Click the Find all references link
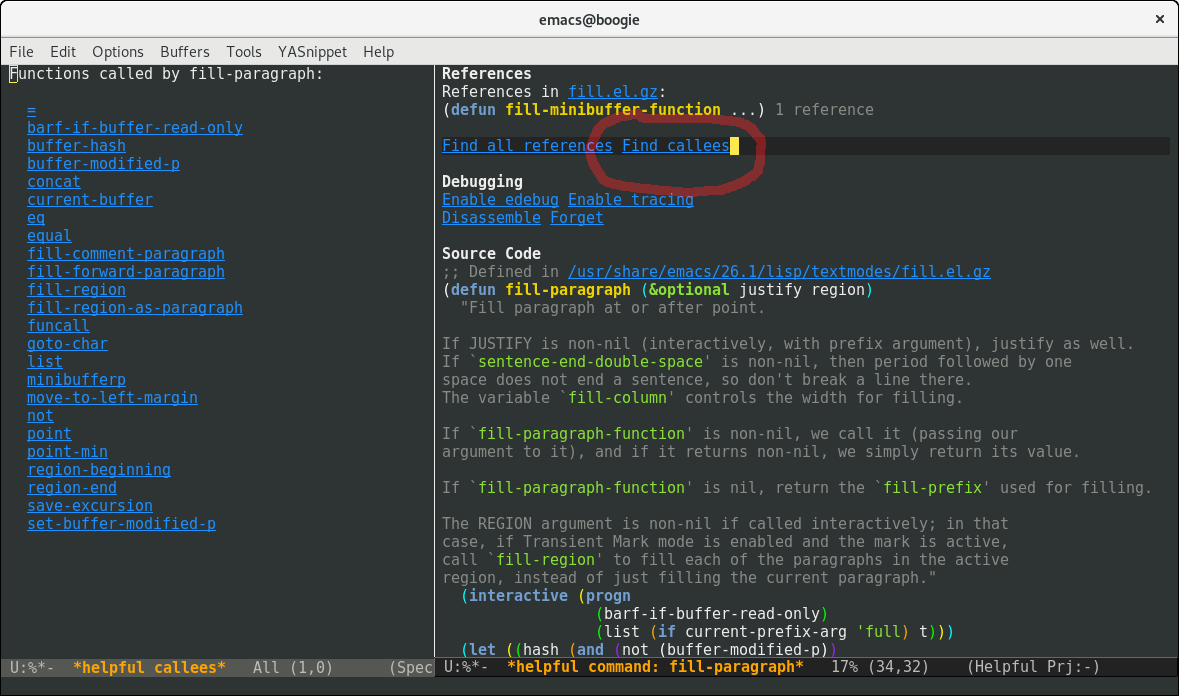This screenshot has height=696, width=1179. (x=527, y=146)
